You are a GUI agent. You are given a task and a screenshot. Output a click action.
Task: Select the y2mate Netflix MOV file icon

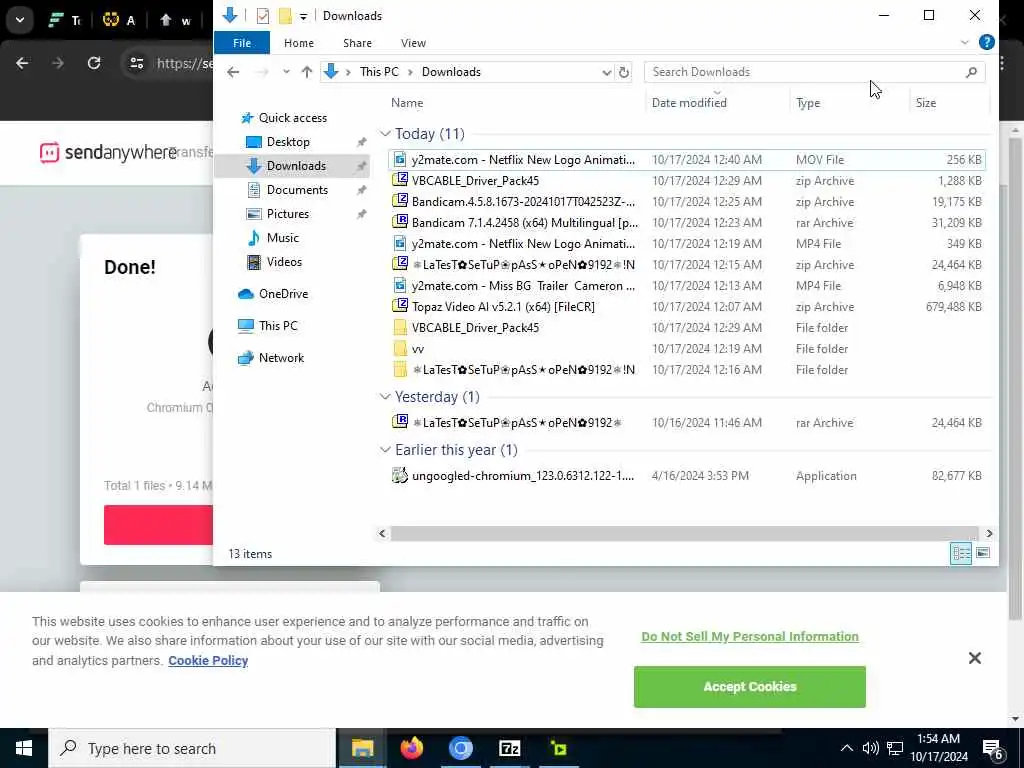click(400, 159)
